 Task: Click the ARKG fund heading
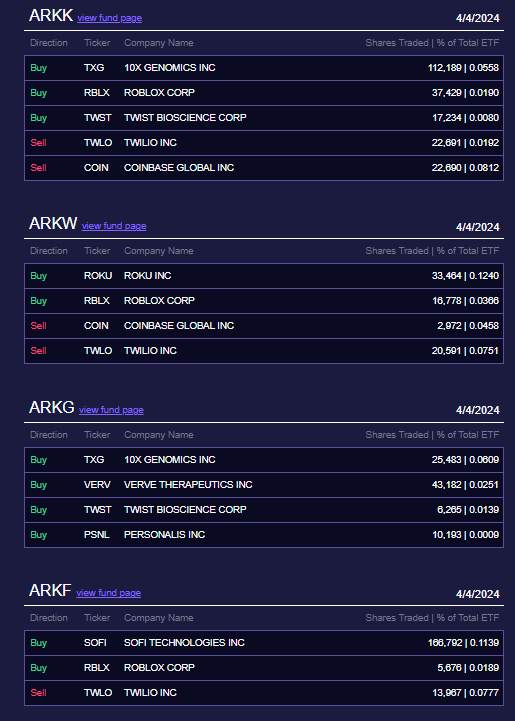coord(52,407)
